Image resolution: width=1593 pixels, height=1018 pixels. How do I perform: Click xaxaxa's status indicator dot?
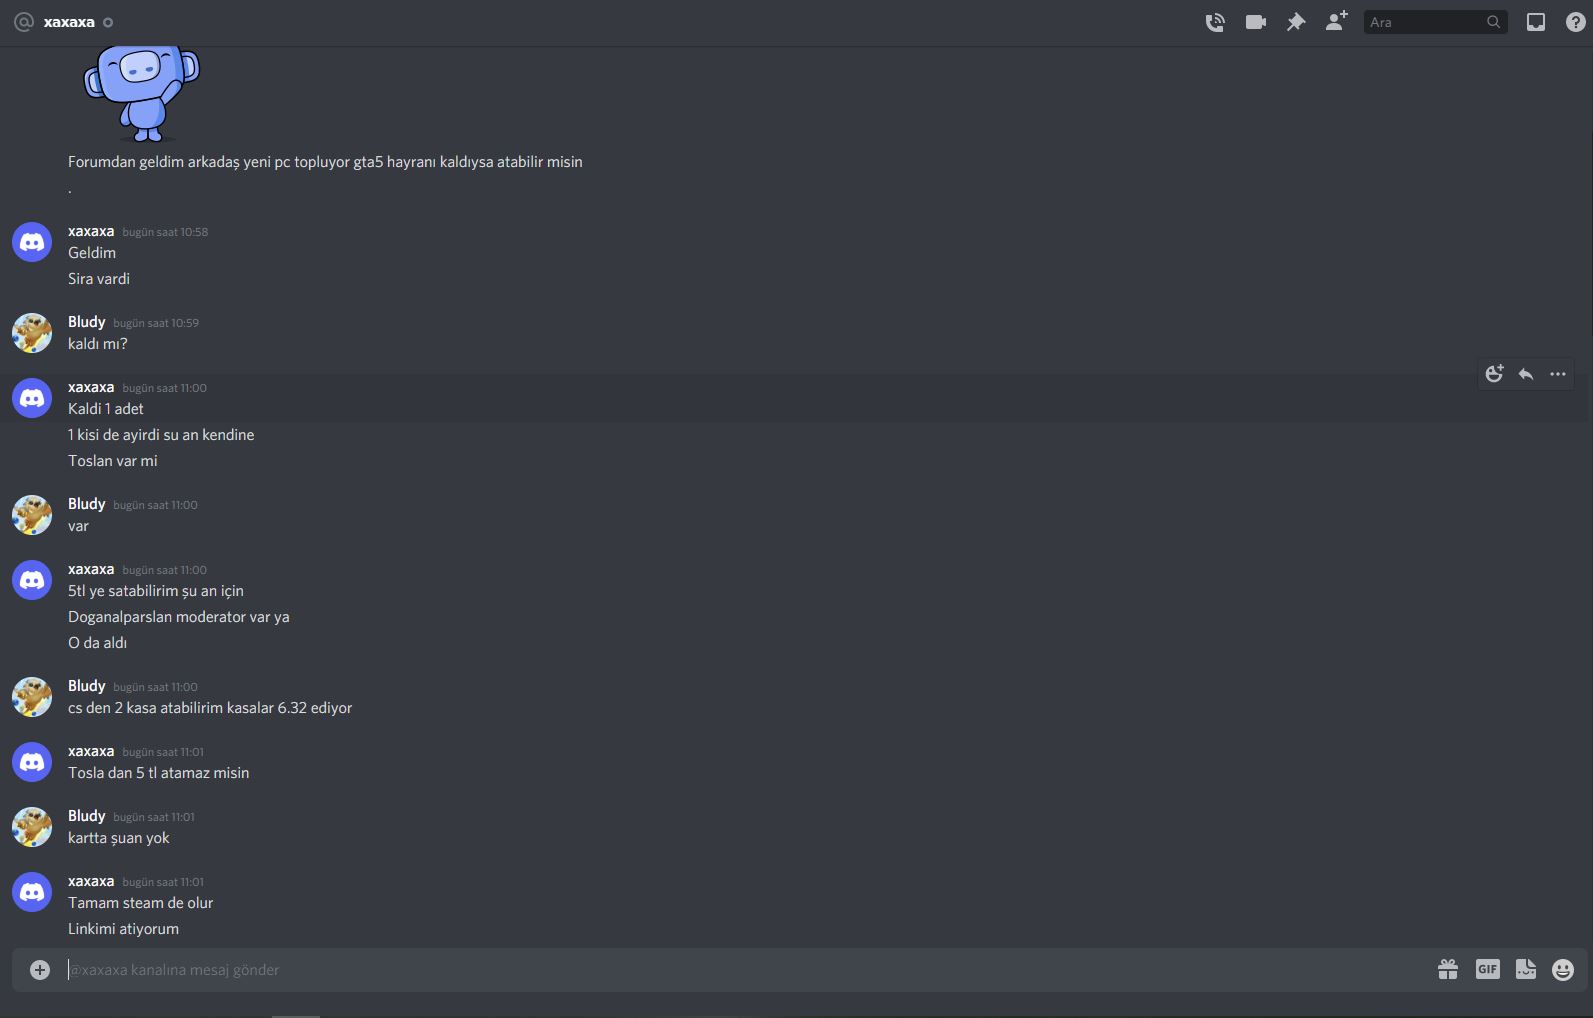[110, 22]
